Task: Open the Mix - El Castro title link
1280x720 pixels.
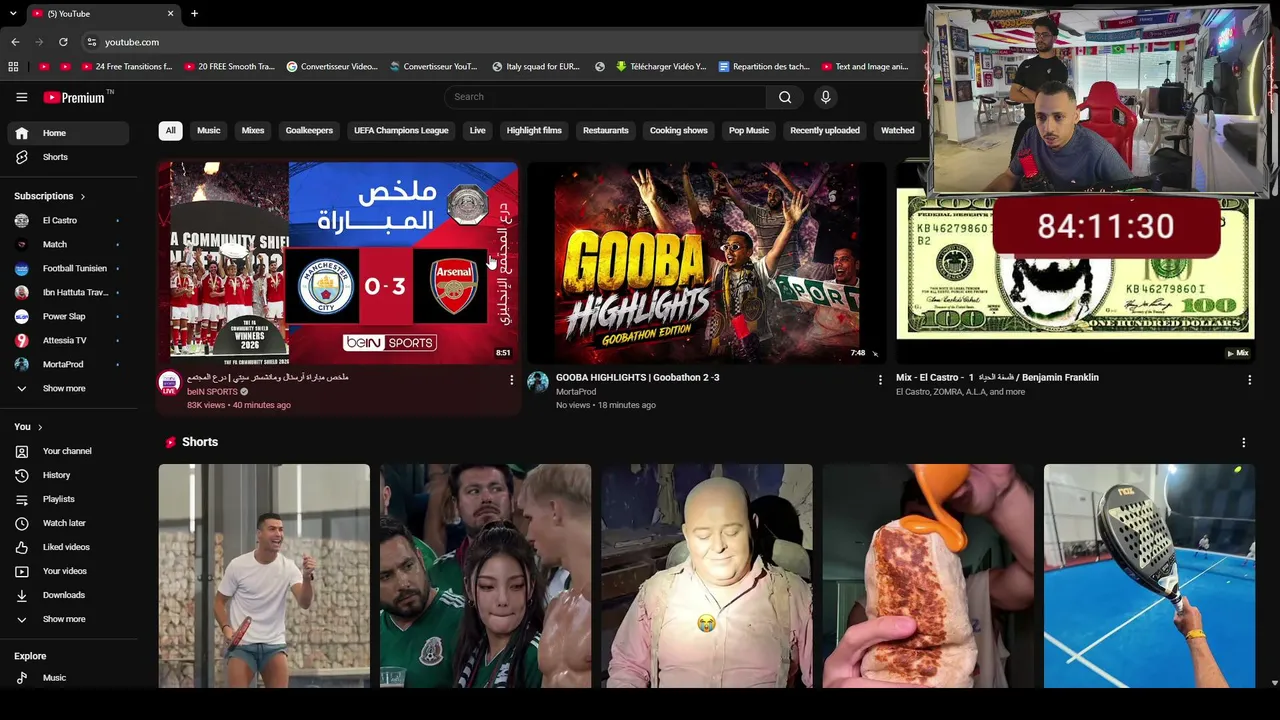Action: click(997, 378)
